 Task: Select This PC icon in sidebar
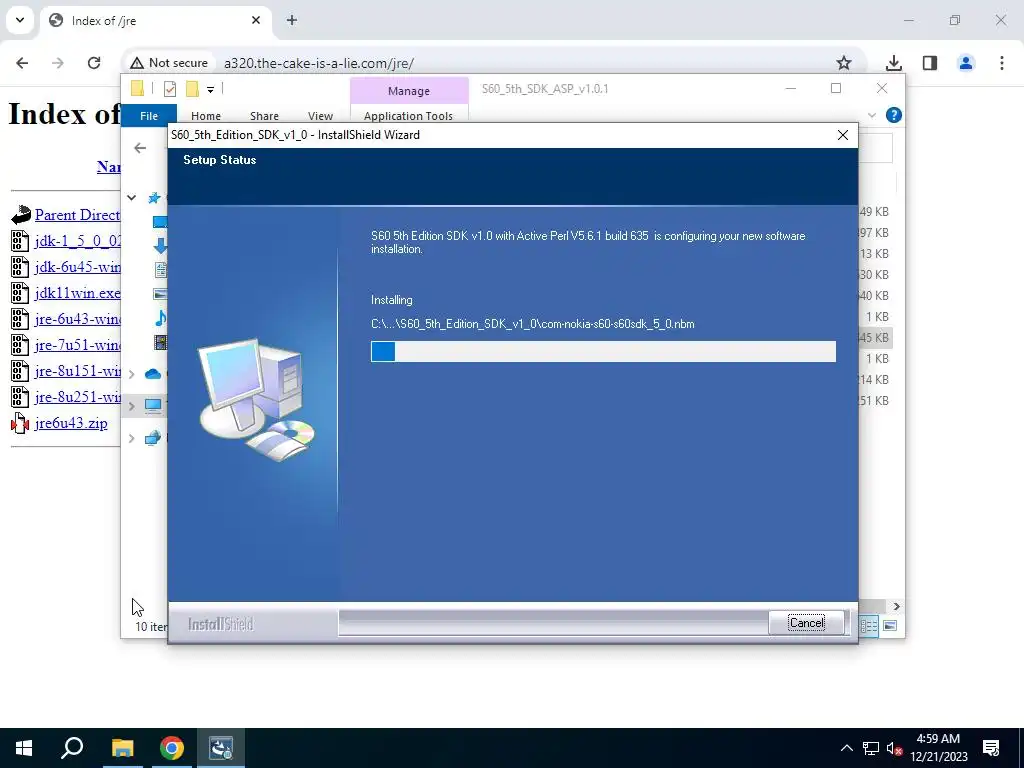tap(153, 406)
